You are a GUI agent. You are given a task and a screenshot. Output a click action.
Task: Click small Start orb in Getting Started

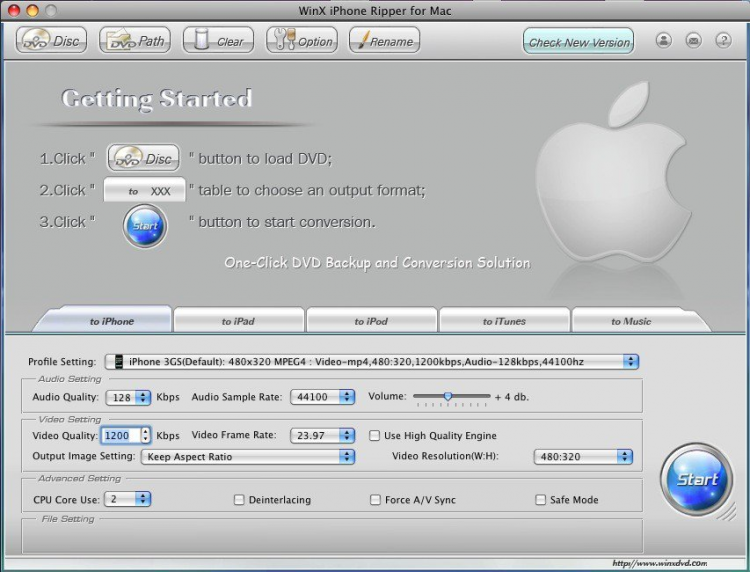pos(145,226)
